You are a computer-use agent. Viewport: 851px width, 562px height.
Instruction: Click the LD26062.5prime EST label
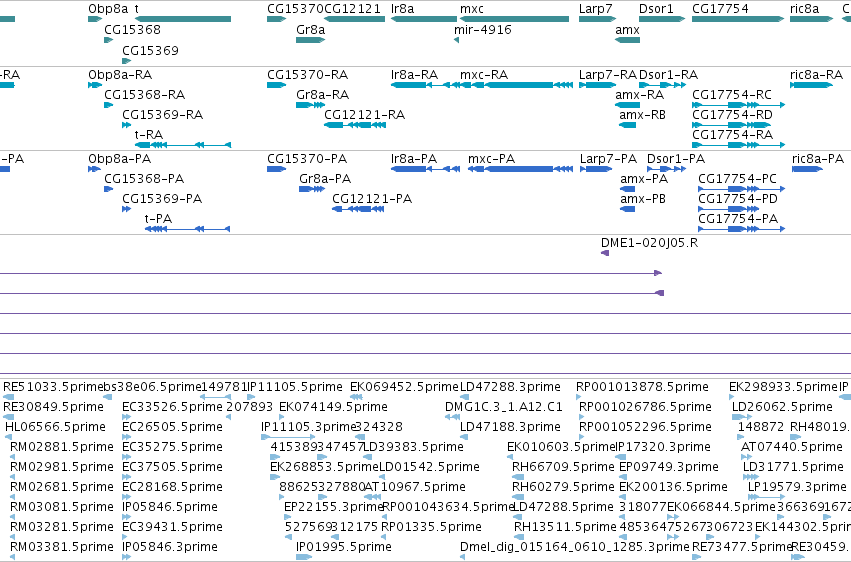782,407
